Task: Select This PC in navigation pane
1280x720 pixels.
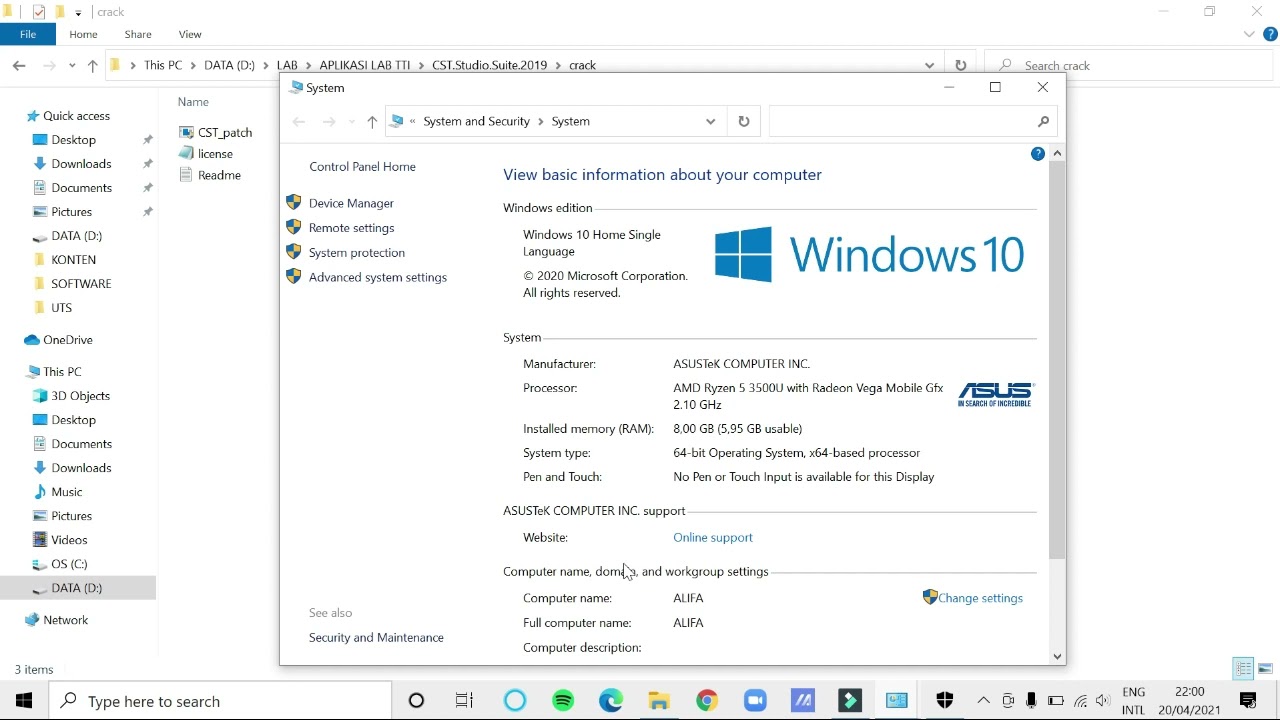Action: (x=62, y=372)
